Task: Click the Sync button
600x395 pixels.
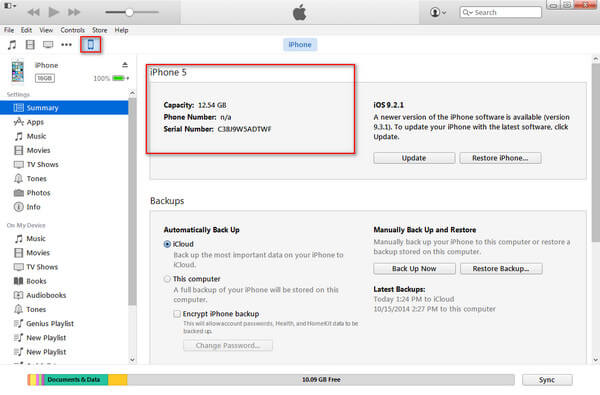Action: pyautogui.click(x=547, y=380)
